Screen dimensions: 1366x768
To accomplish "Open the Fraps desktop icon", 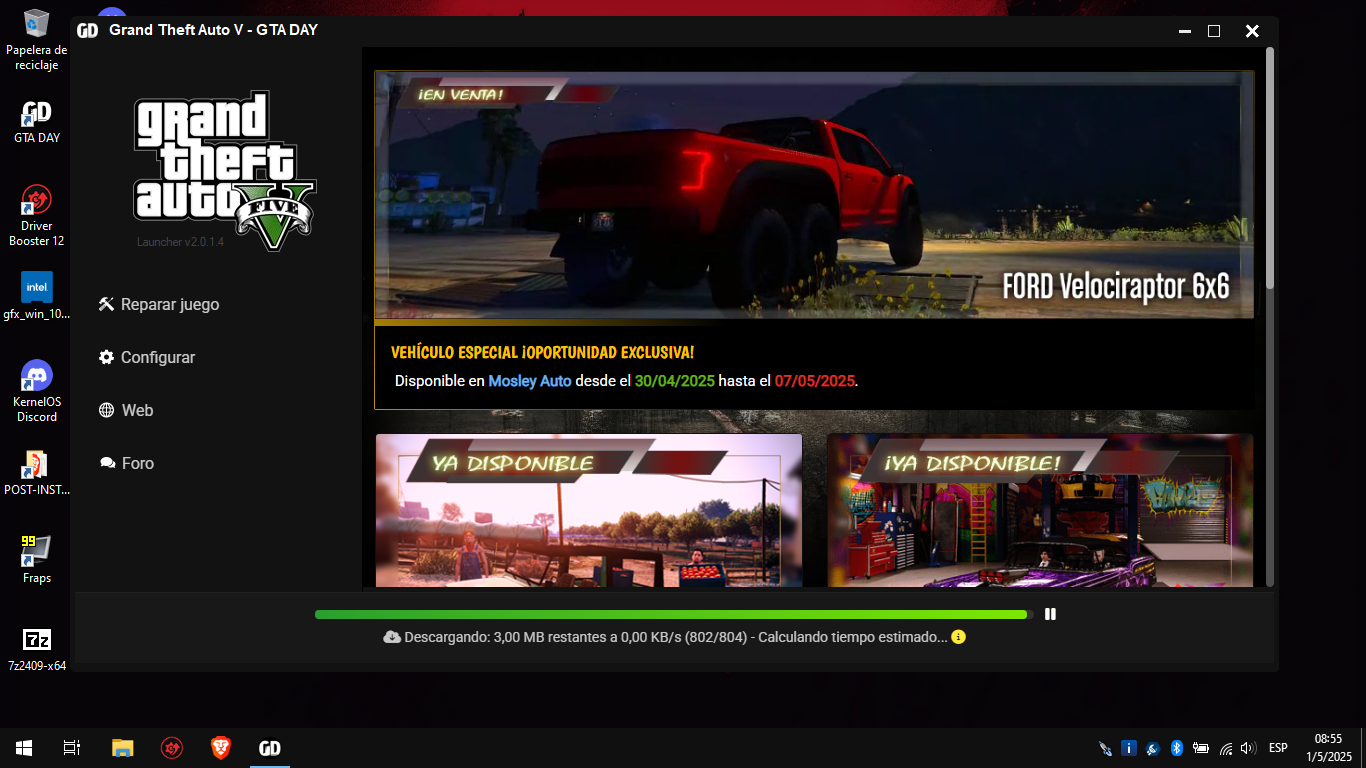I will pyautogui.click(x=37, y=558).
